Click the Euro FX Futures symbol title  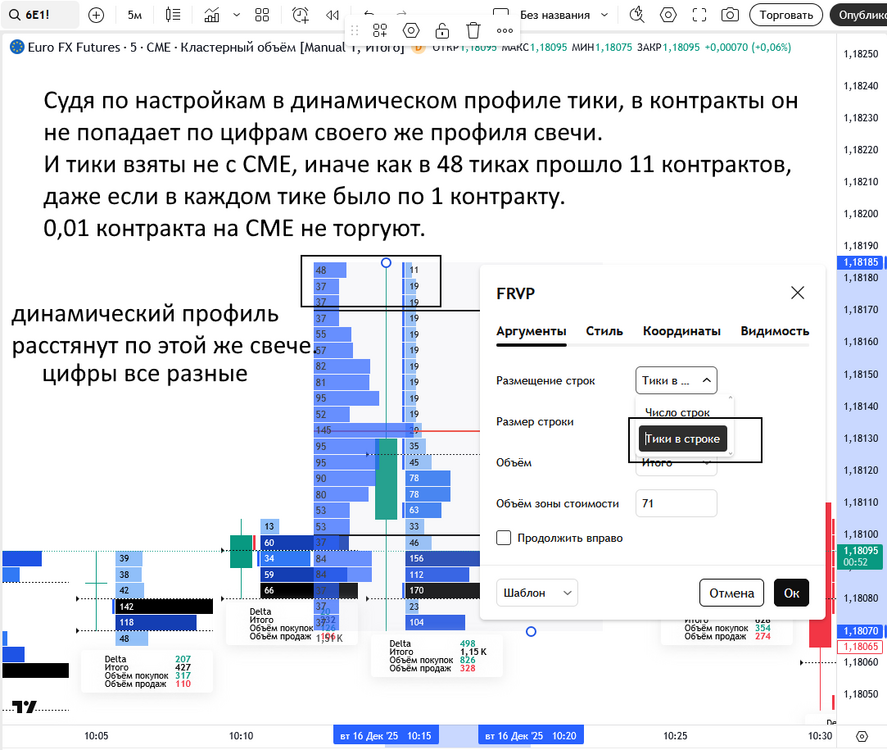[x=74, y=48]
